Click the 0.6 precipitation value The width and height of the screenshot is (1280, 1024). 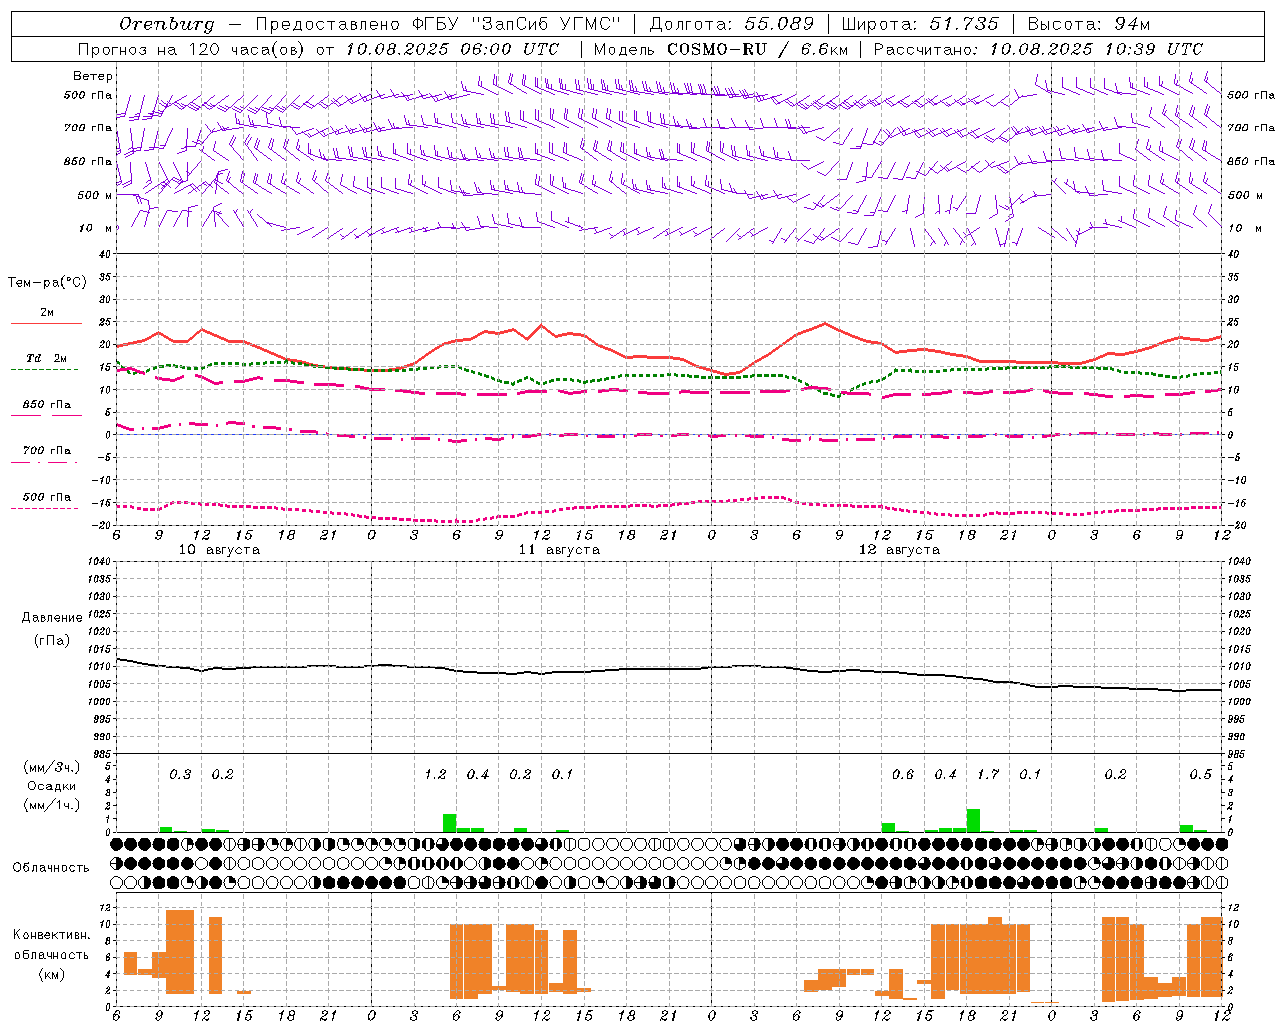click(x=903, y=774)
